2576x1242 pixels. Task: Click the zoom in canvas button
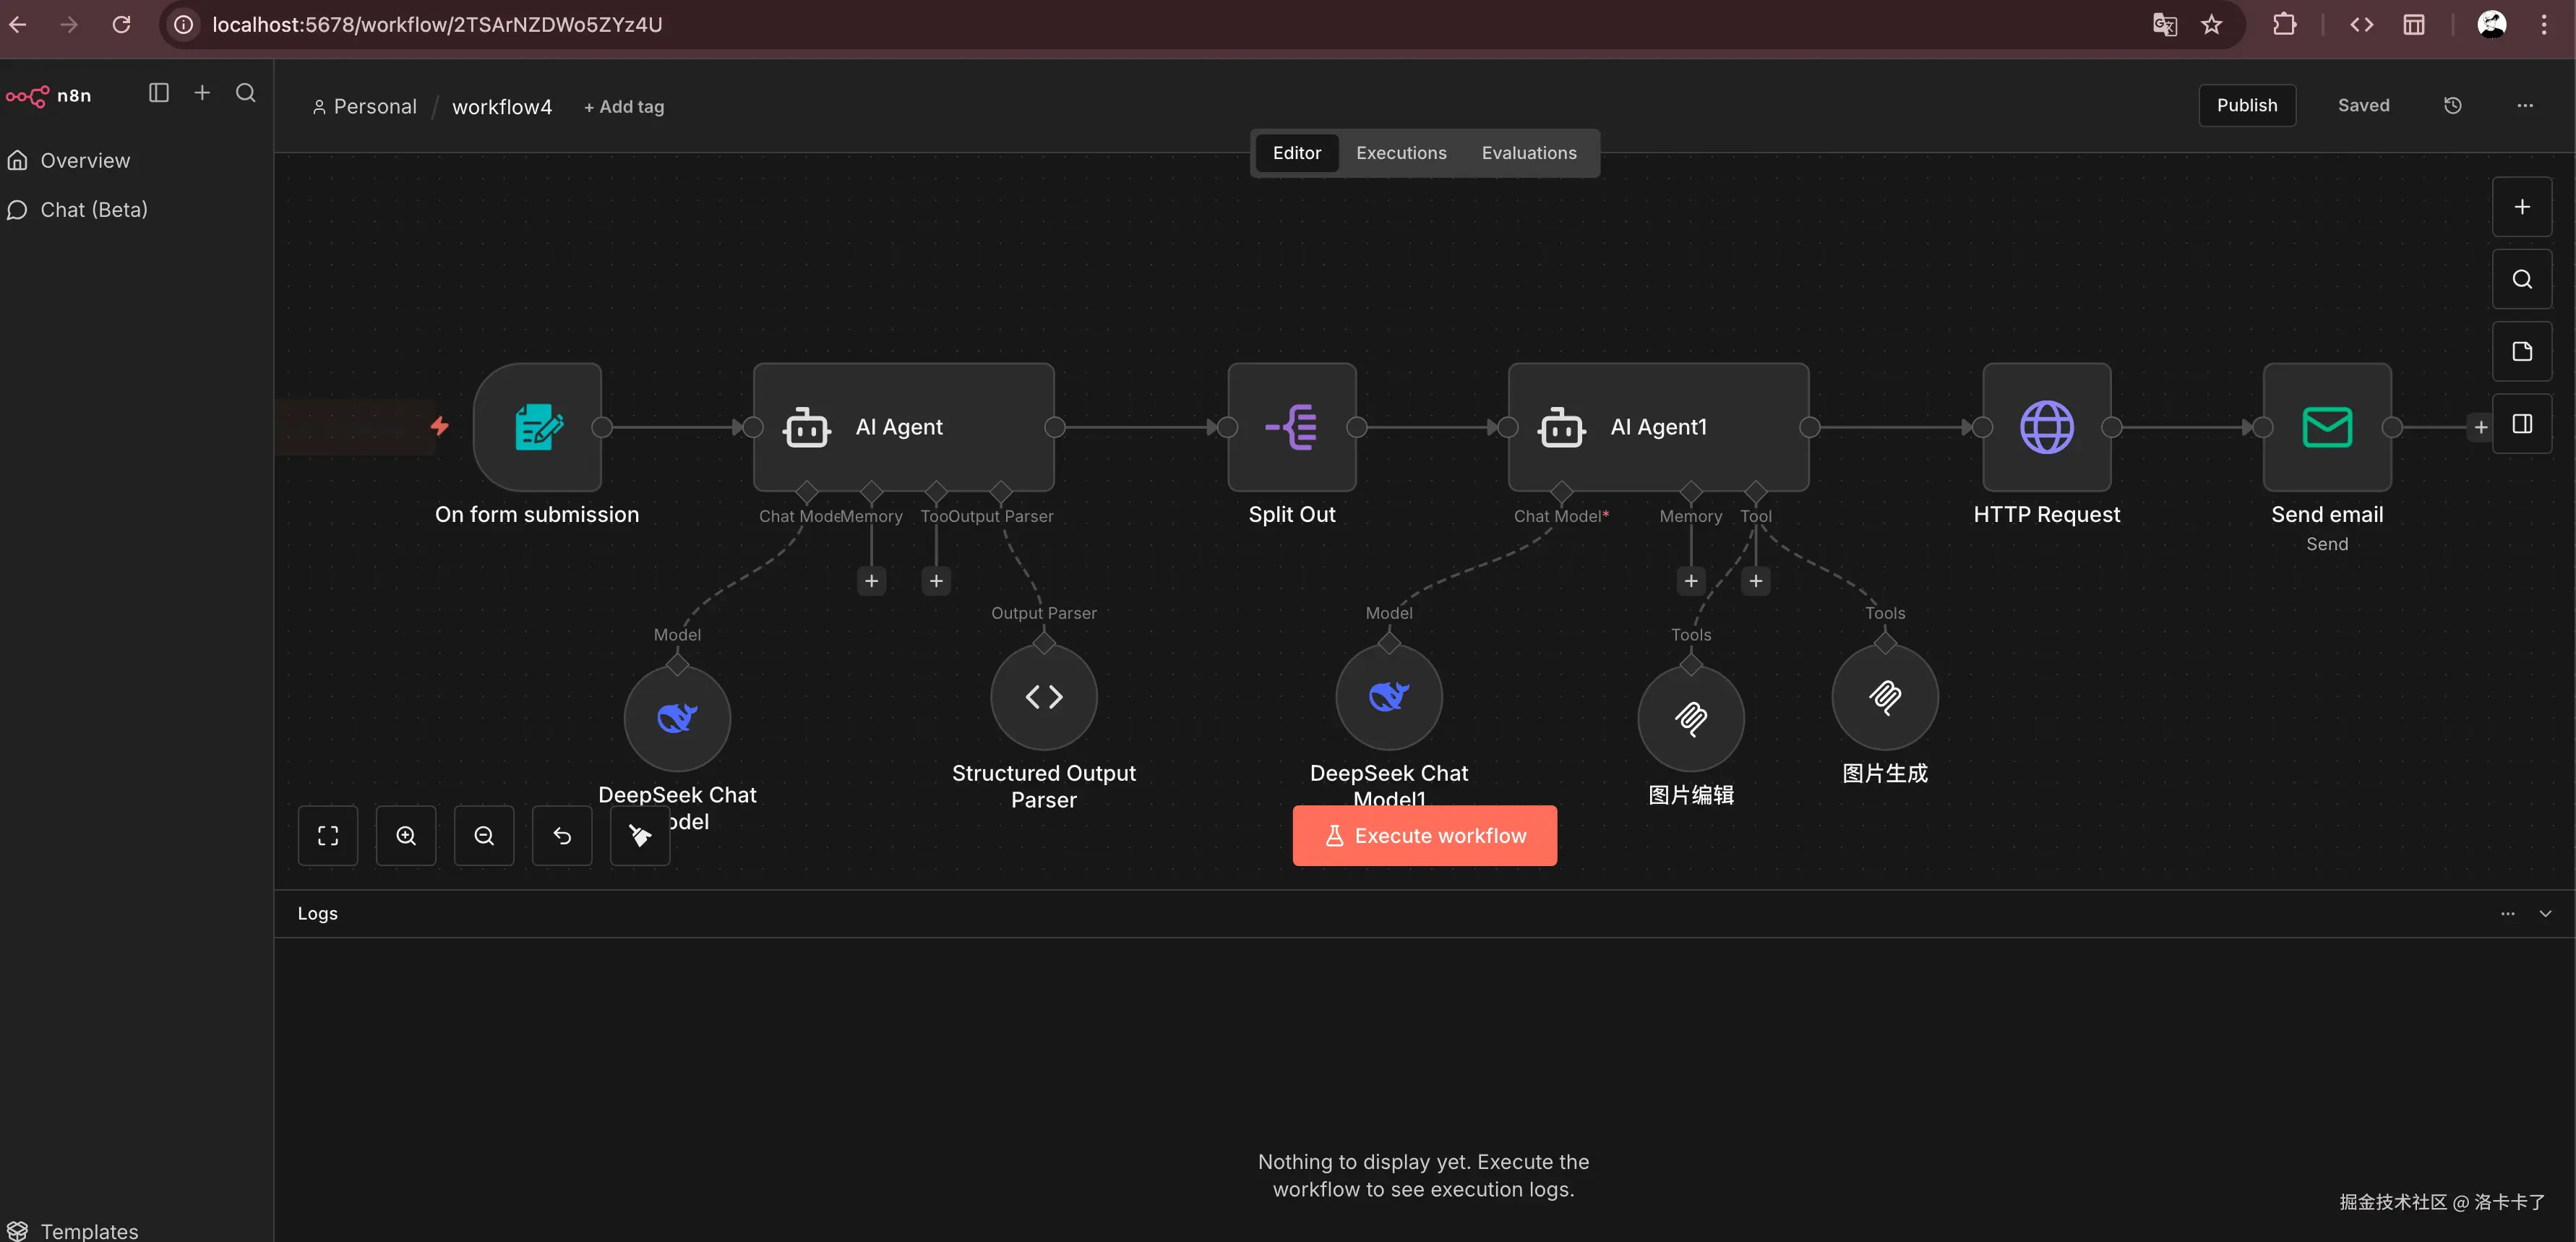click(x=405, y=836)
